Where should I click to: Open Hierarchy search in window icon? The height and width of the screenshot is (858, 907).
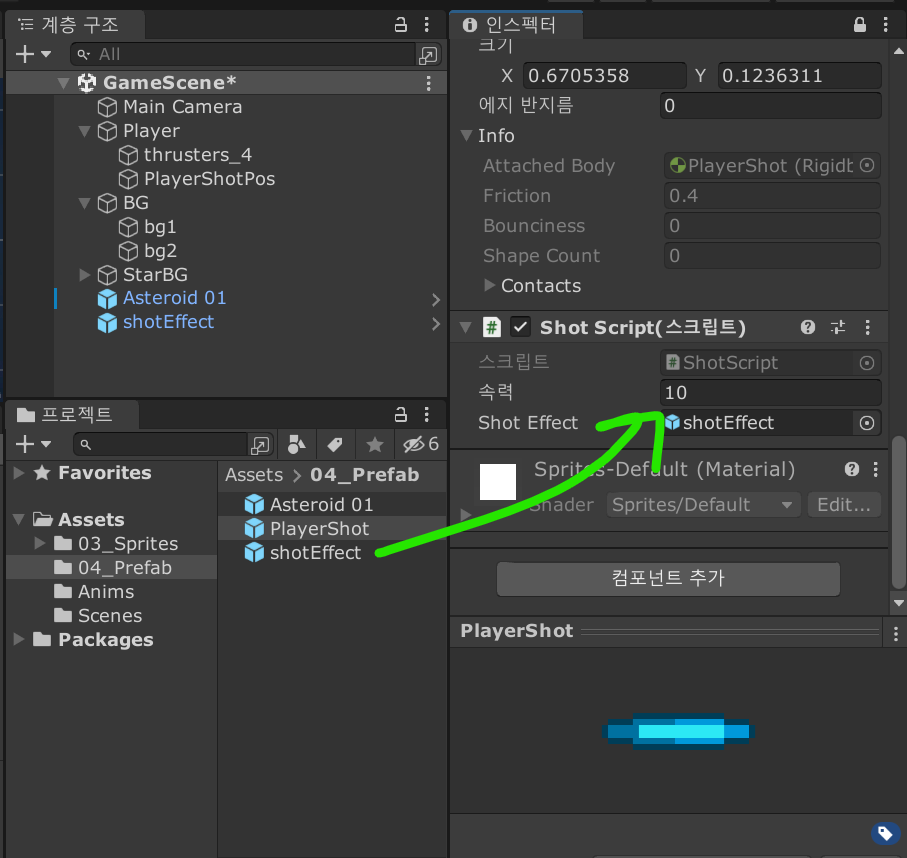(429, 55)
